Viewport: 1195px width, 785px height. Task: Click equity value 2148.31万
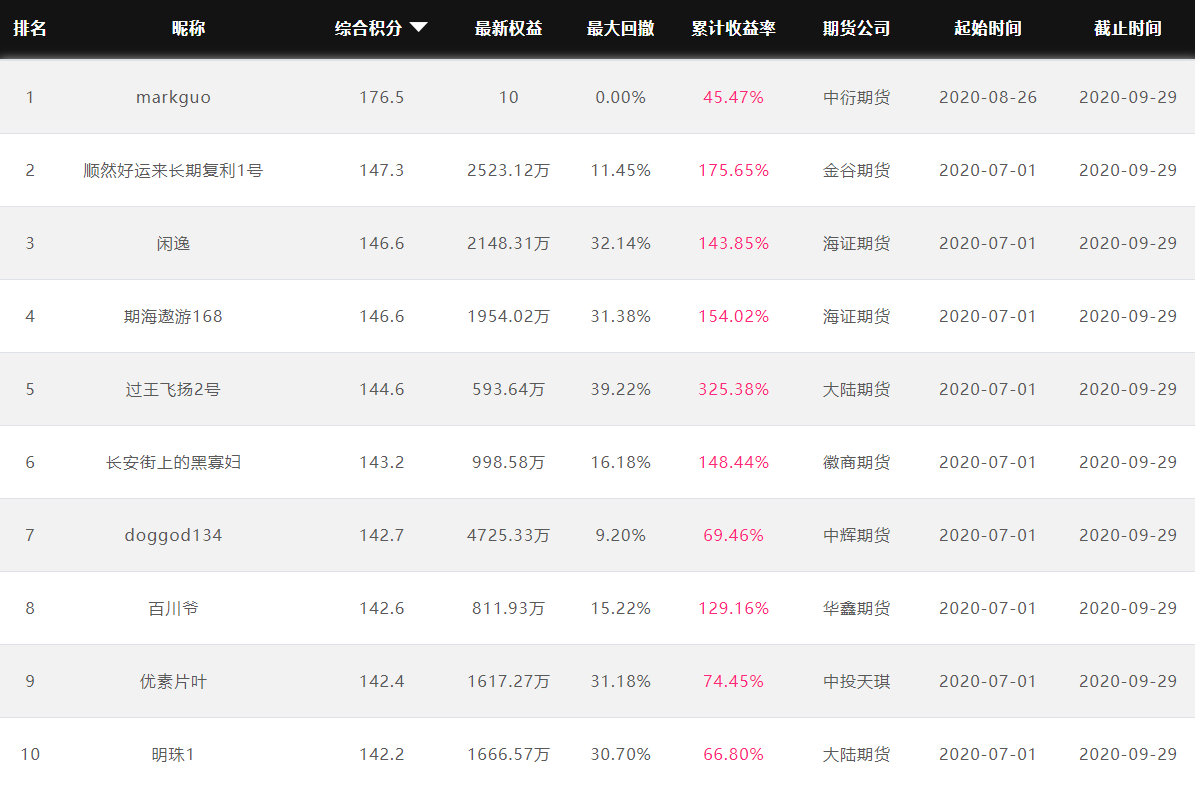click(508, 243)
